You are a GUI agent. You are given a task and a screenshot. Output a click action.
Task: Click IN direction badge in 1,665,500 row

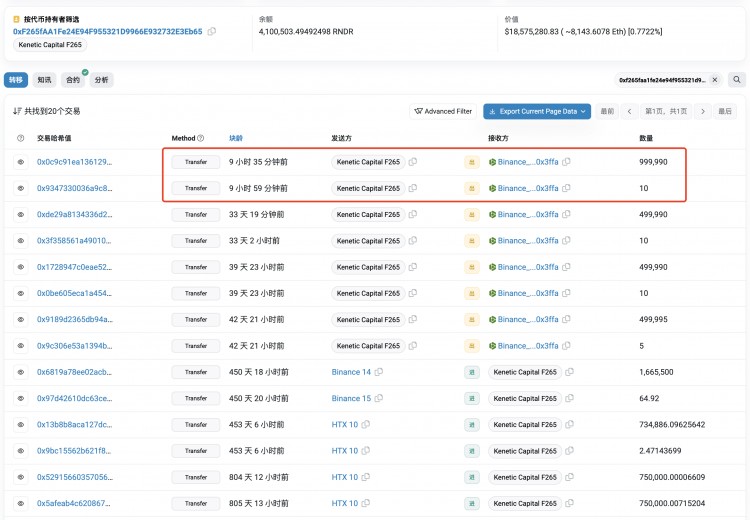point(472,372)
